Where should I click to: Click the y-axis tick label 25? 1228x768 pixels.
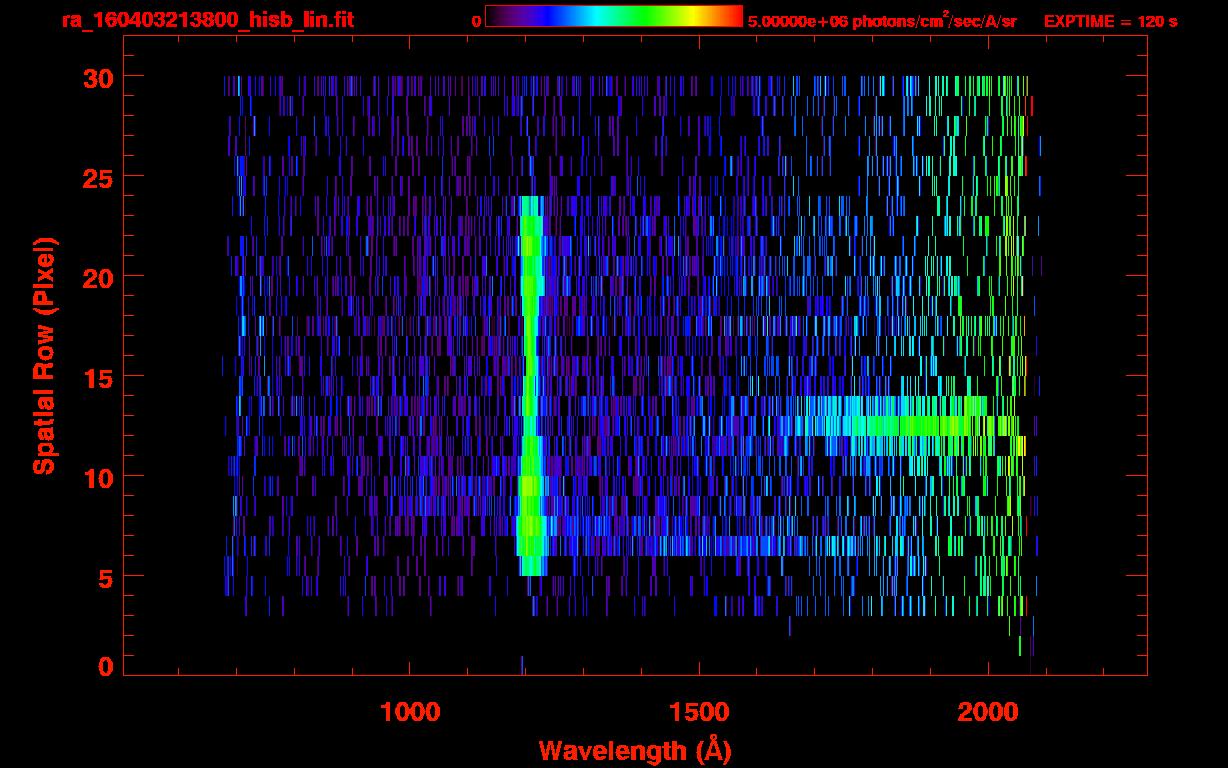(x=98, y=177)
